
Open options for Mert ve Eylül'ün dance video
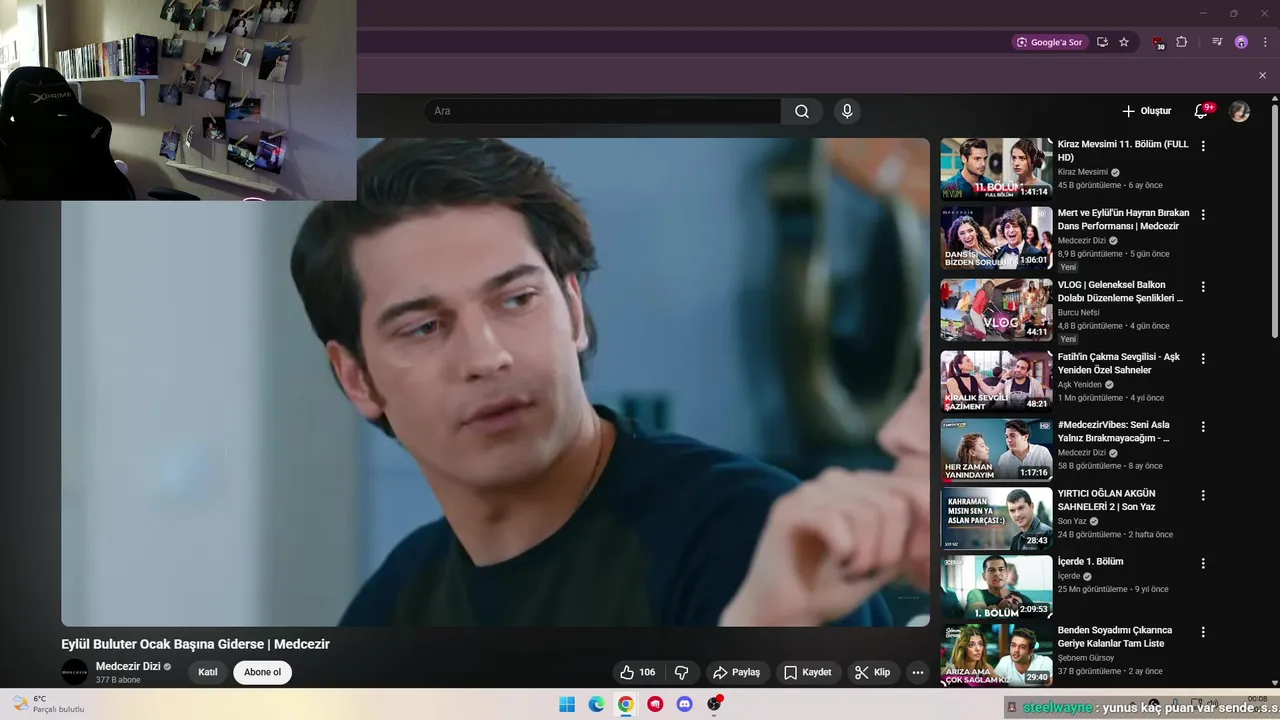pos(1203,214)
